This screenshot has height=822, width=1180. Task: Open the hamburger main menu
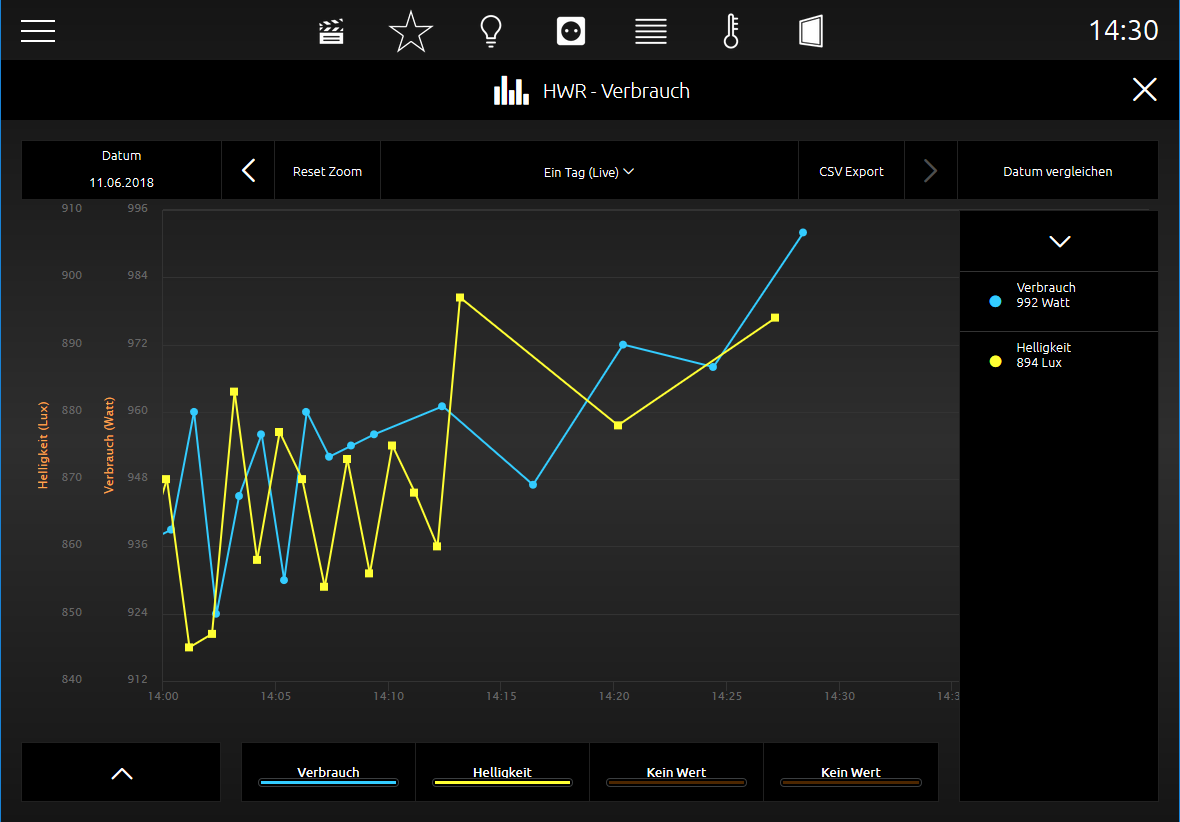click(x=38, y=31)
